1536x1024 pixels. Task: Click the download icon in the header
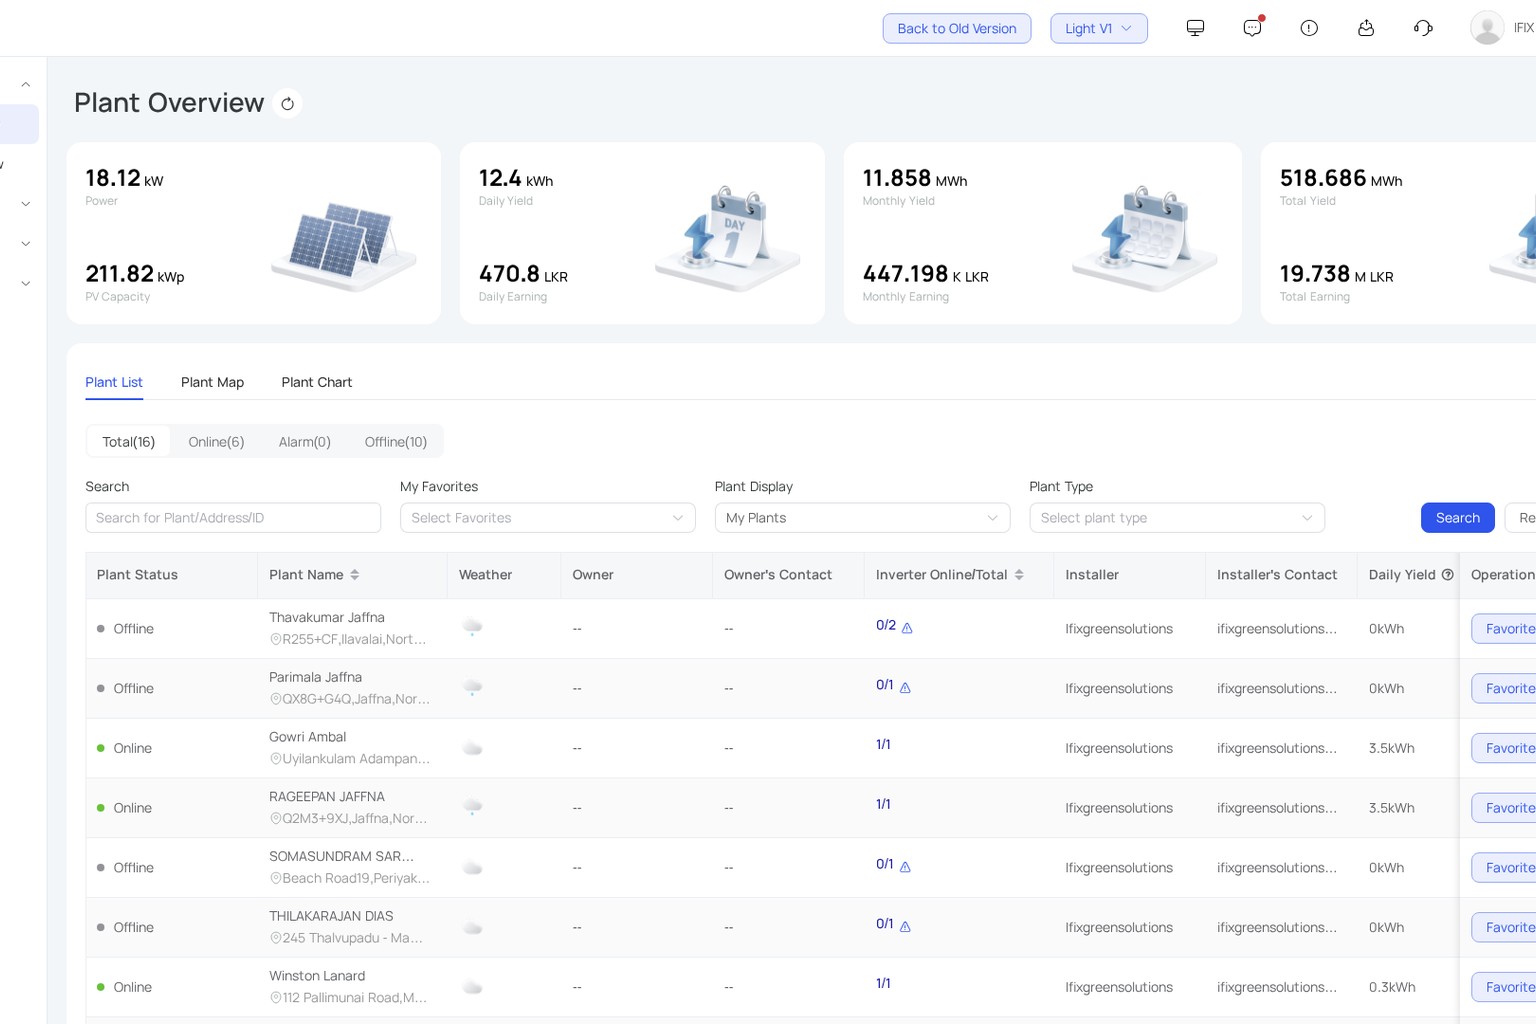point(1366,28)
